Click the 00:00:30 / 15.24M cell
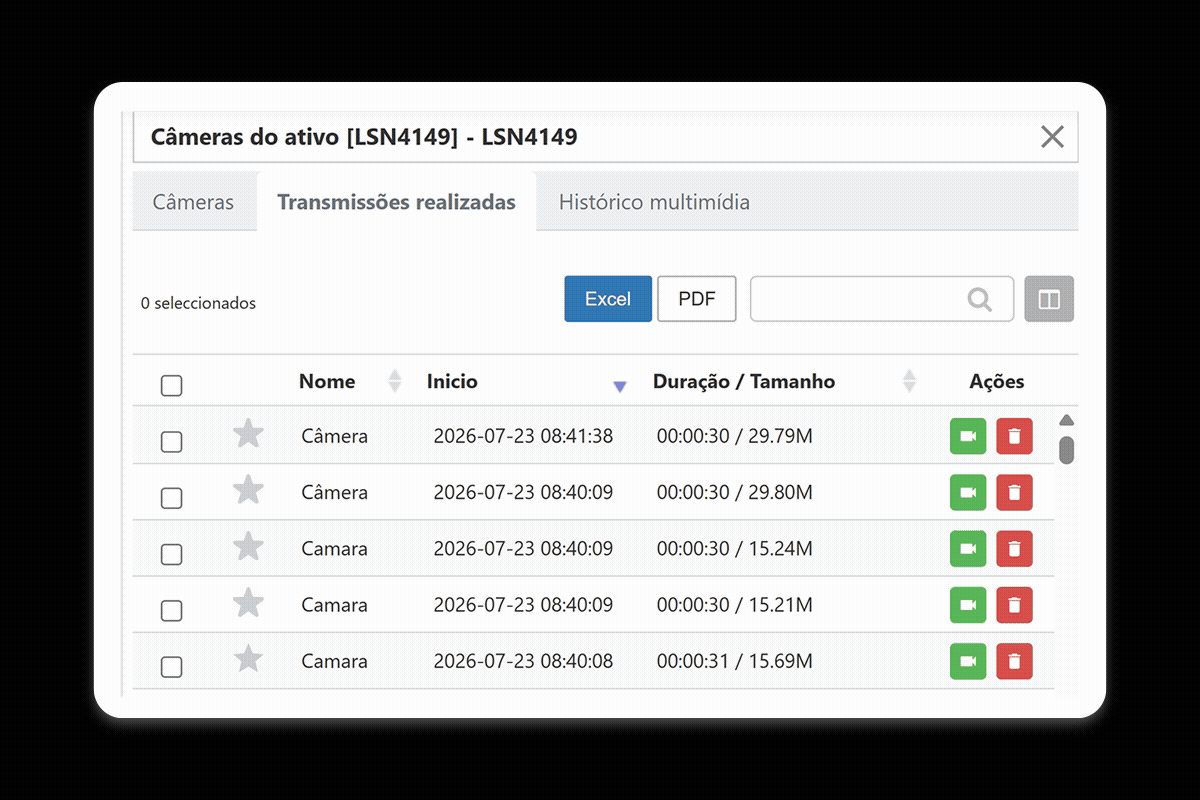The height and width of the screenshot is (800, 1200). pos(735,548)
